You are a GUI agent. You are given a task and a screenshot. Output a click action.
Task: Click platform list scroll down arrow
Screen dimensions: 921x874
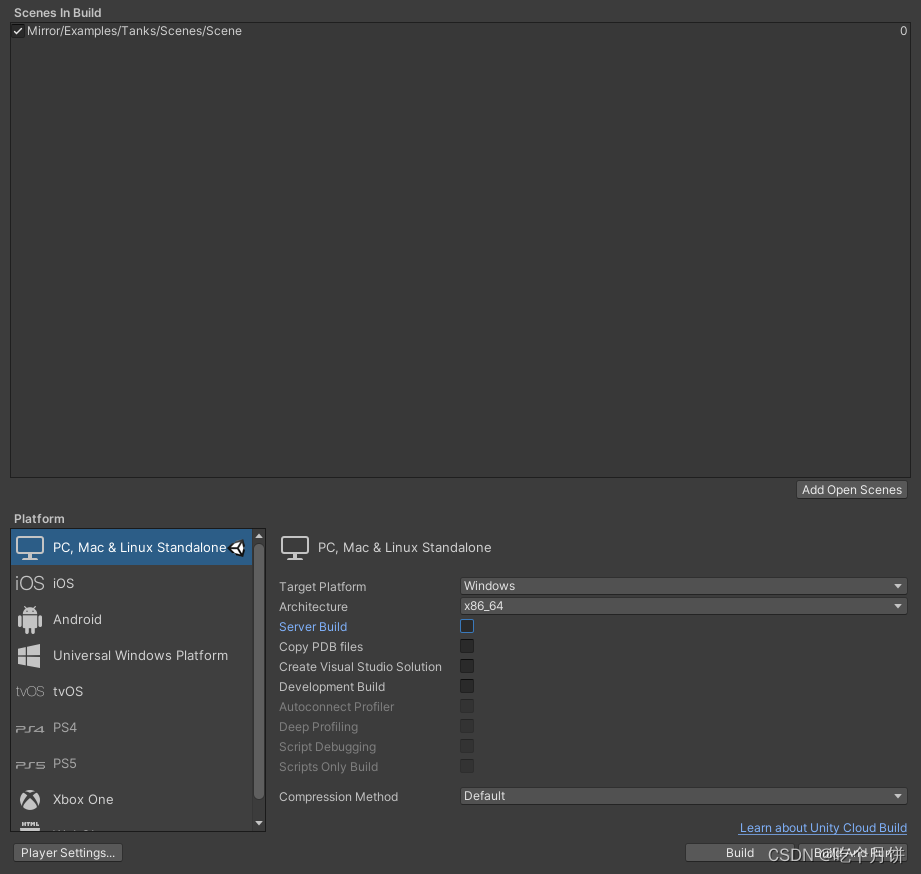[x=259, y=823]
